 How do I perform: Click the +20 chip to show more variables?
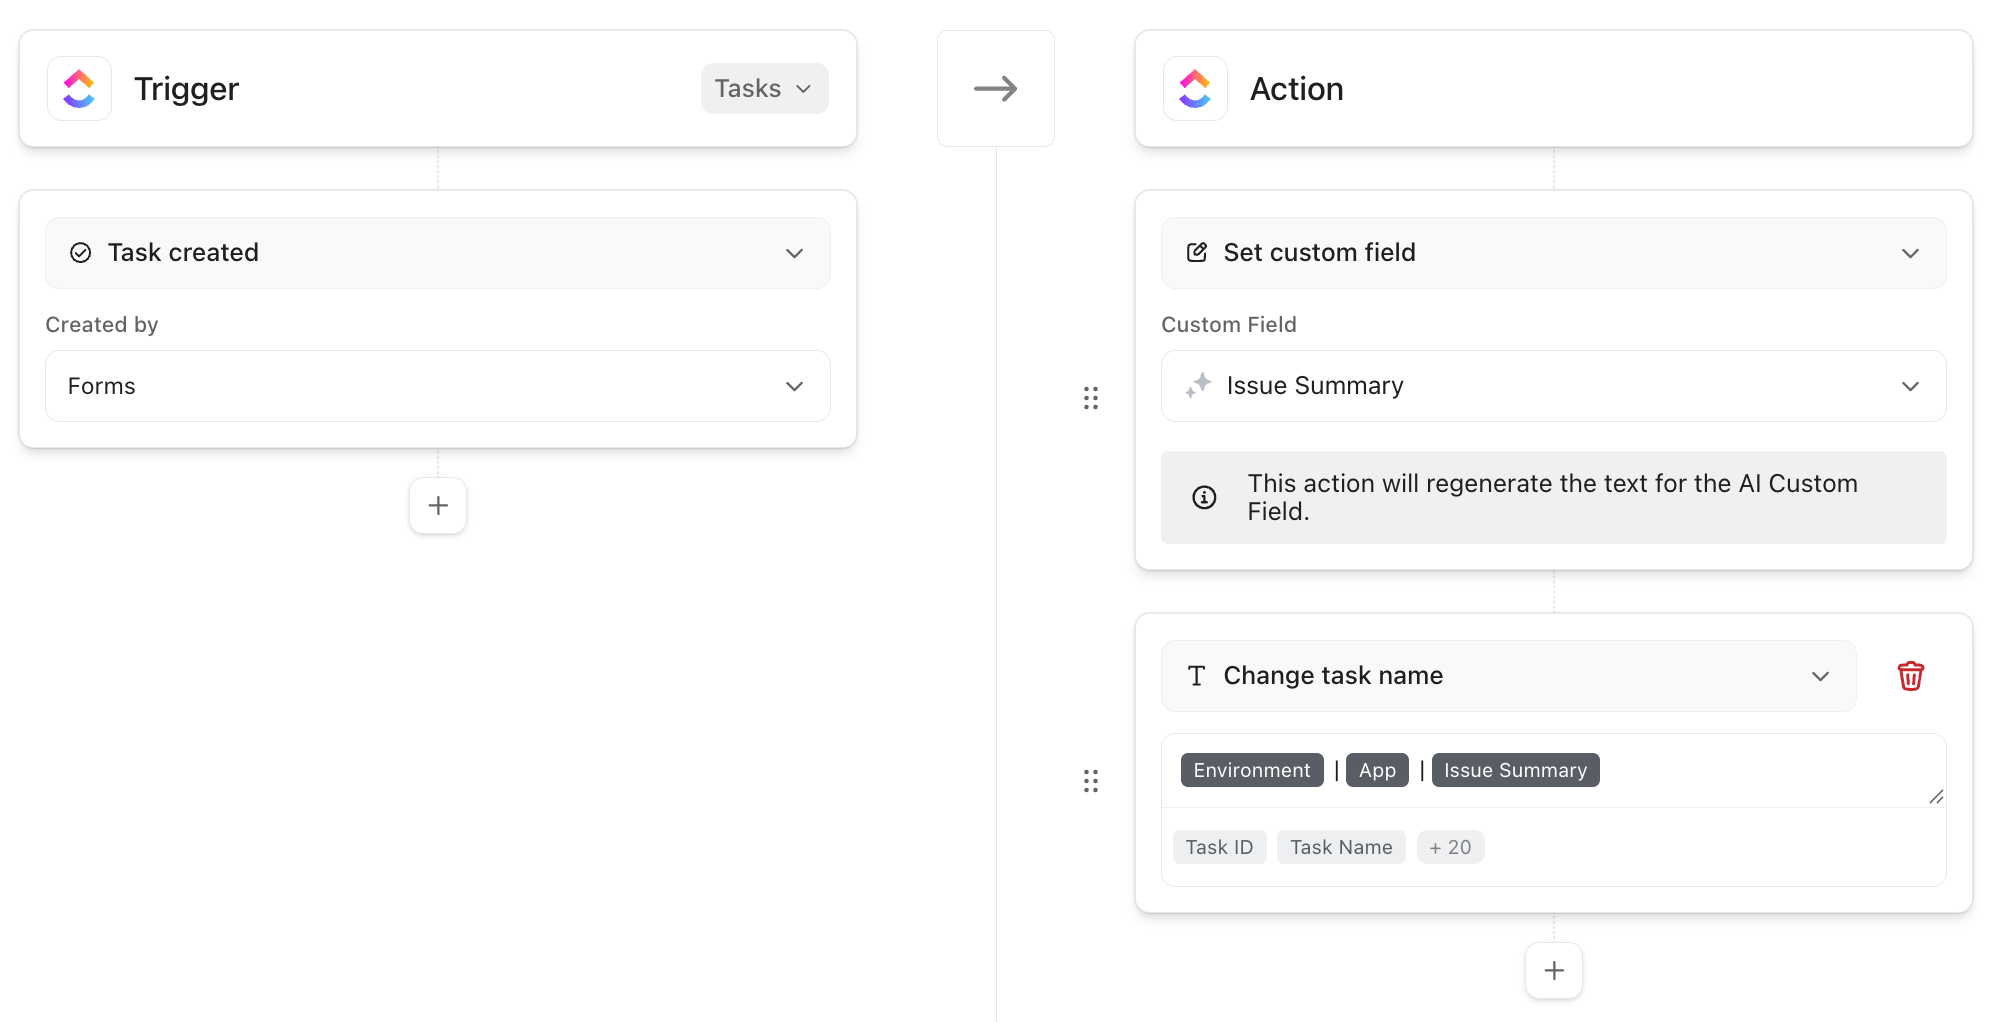1450,847
